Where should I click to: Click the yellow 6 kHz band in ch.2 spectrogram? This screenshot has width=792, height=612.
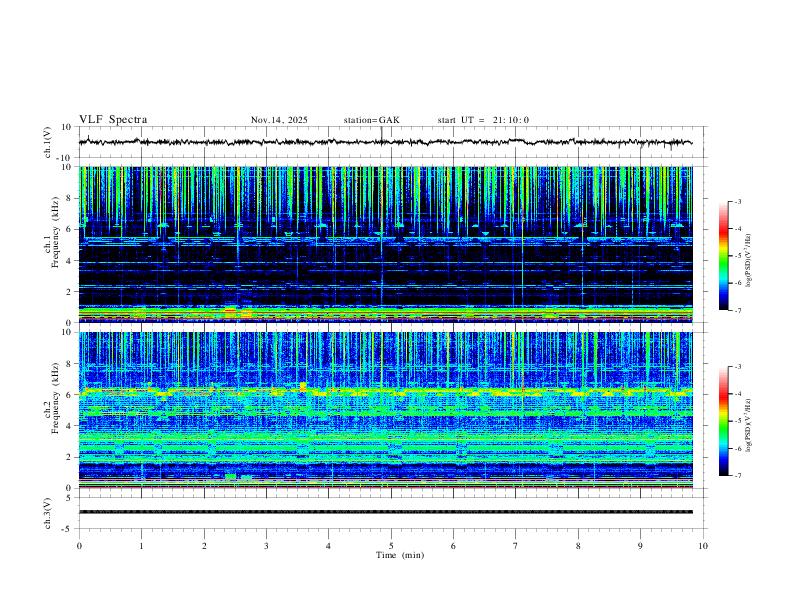pos(385,391)
